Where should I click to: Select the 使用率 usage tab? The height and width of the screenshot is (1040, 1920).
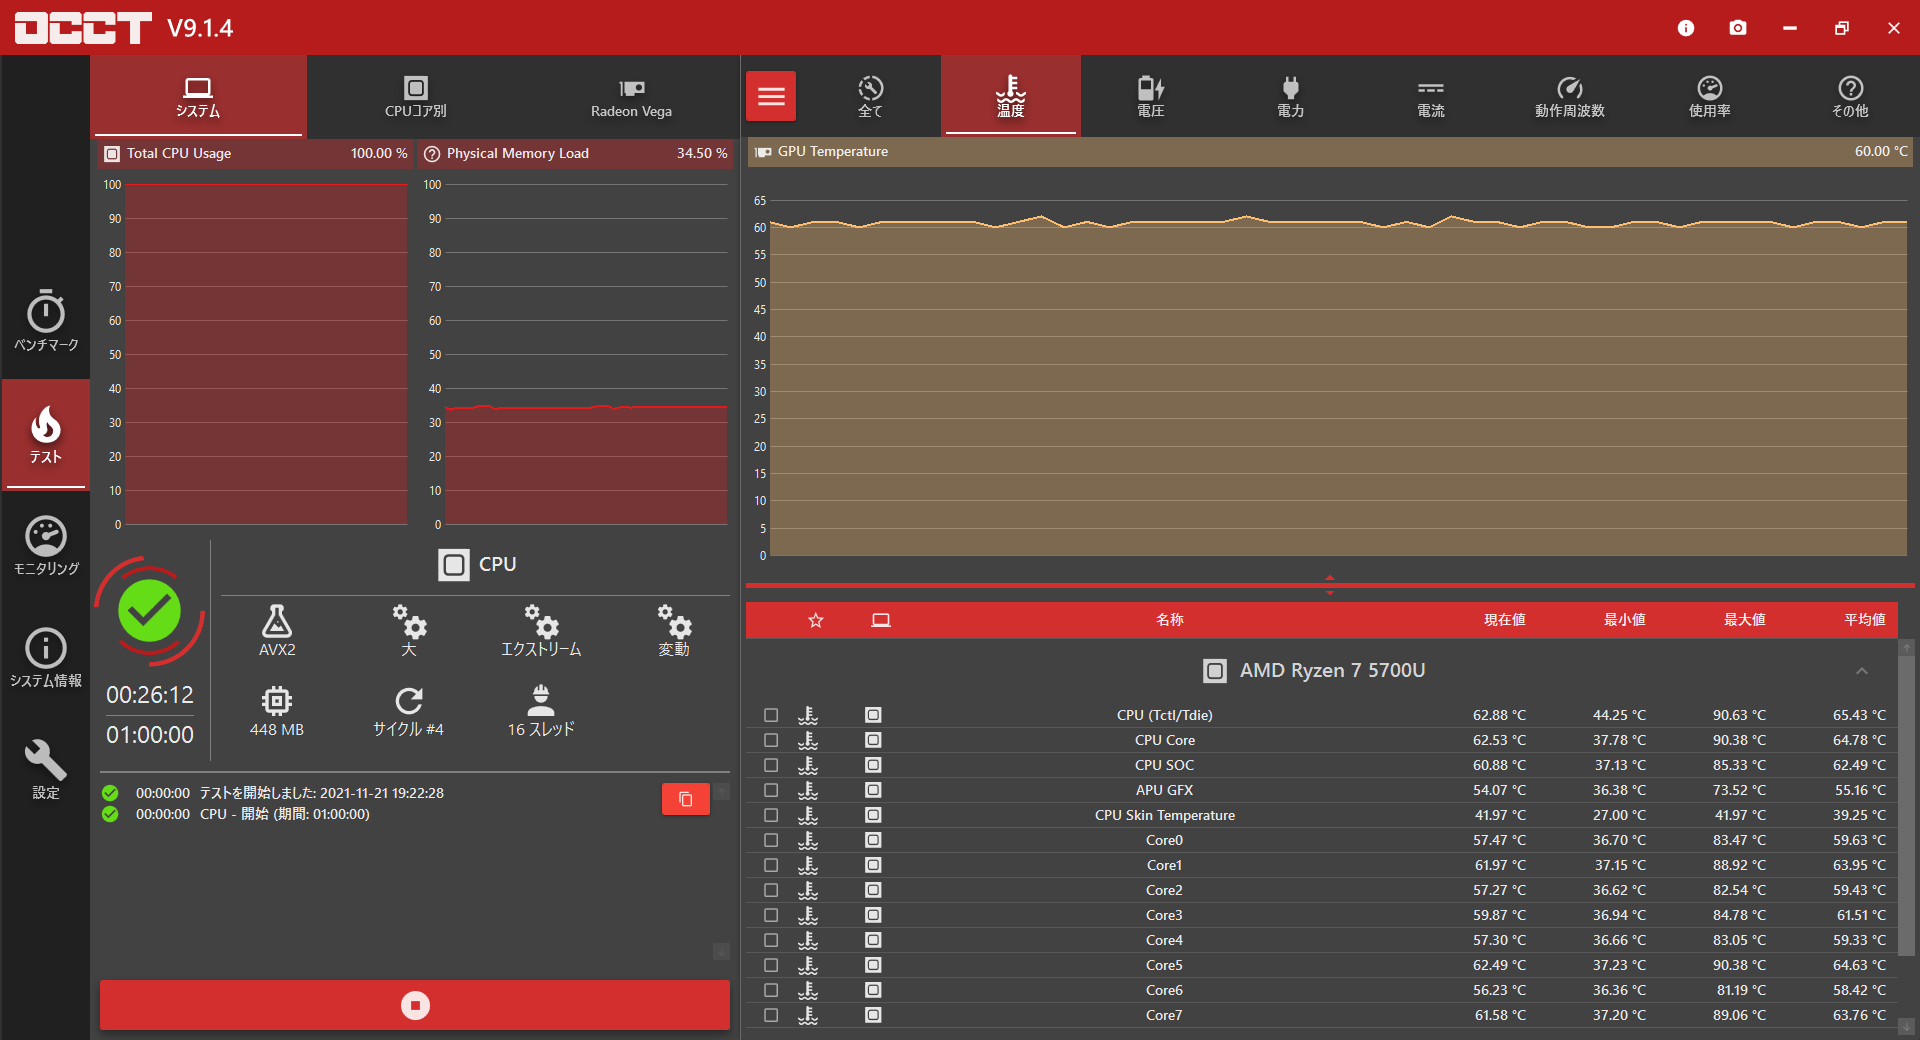pyautogui.click(x=1710, y=96)
